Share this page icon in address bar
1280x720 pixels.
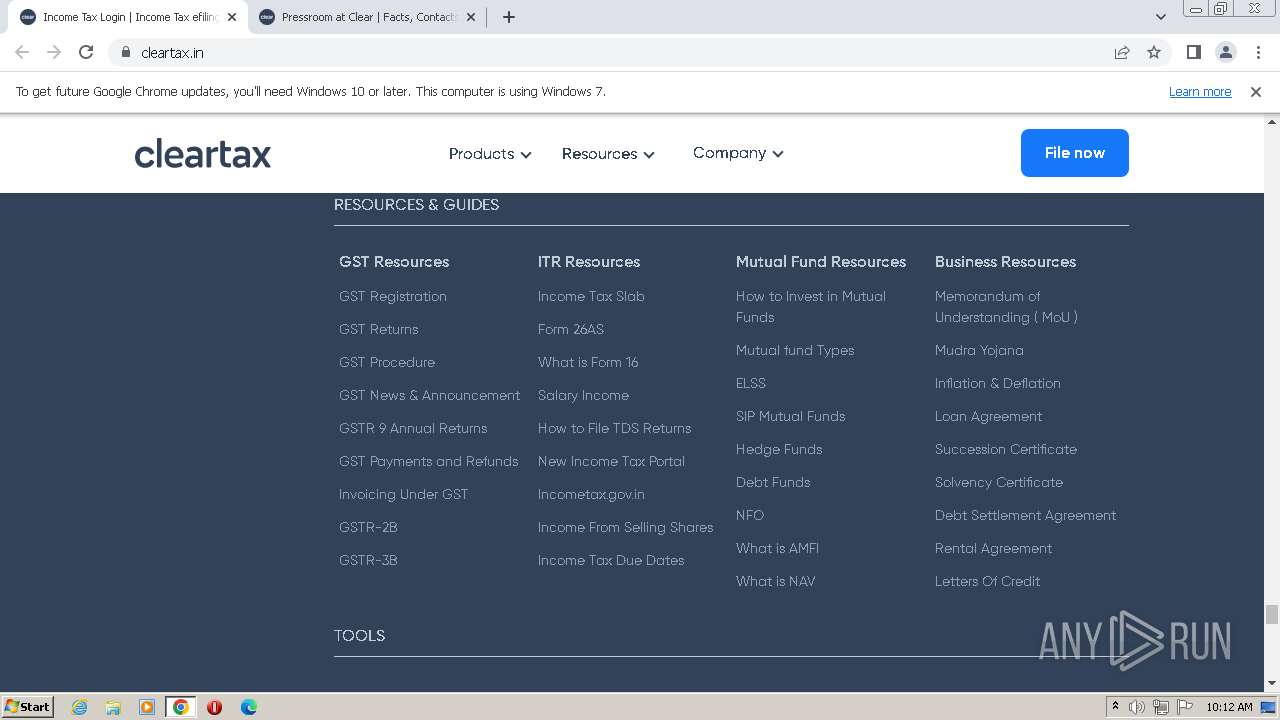coord(1122,52)
